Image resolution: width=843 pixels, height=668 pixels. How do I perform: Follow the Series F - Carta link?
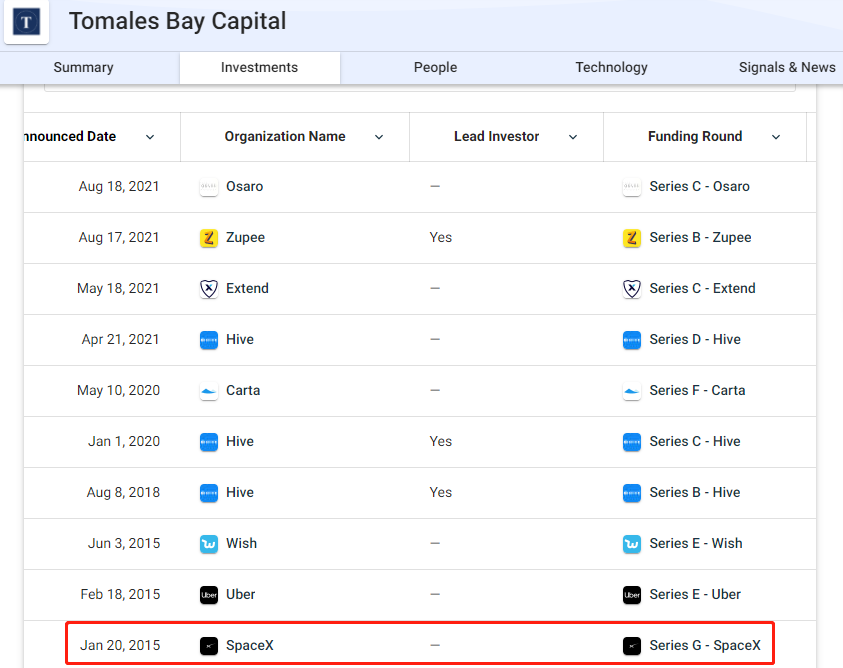[697, 391]
